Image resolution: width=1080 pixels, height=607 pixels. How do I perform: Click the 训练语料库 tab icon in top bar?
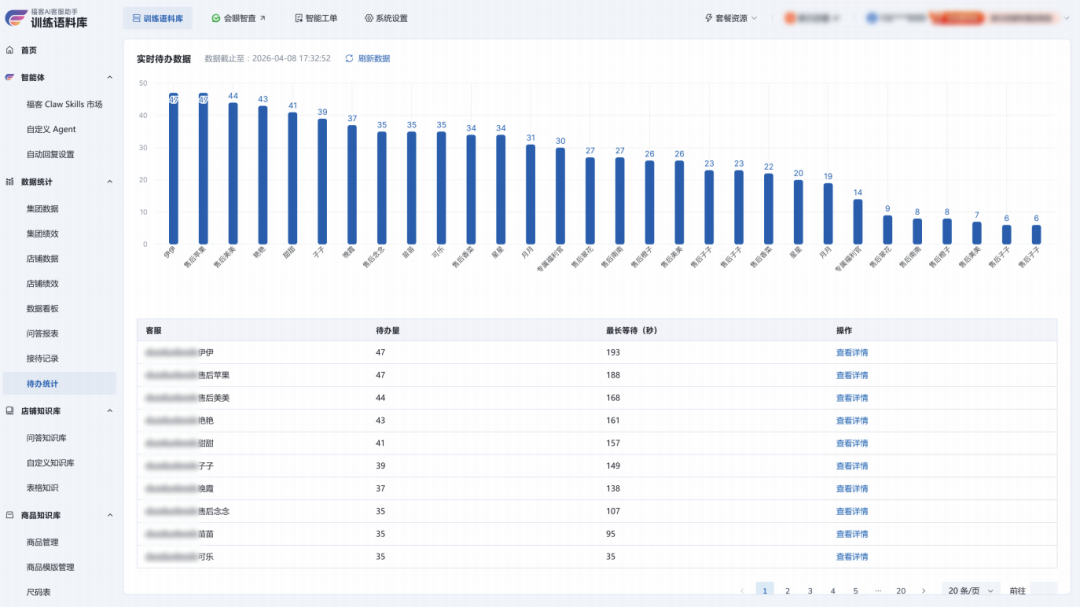136,19
